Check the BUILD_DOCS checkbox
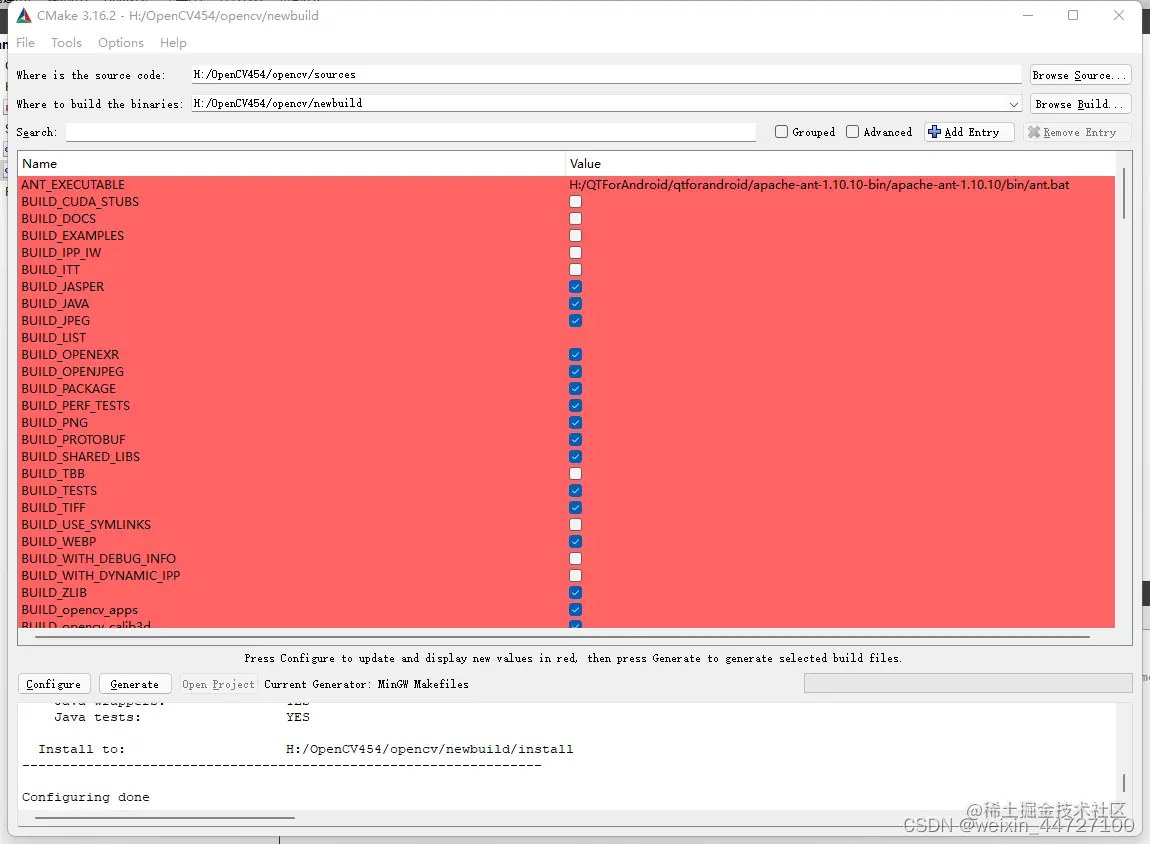This screenshot has width=1150, height=844. (x=575, y=218)
